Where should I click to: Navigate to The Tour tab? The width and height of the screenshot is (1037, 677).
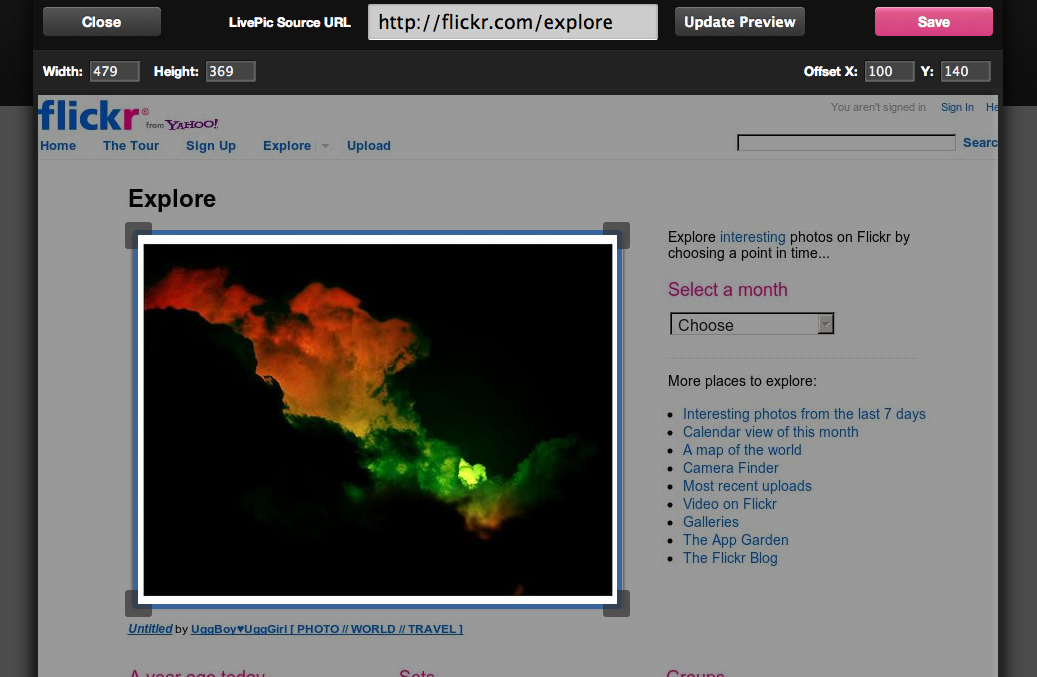(x=130, y=145)
